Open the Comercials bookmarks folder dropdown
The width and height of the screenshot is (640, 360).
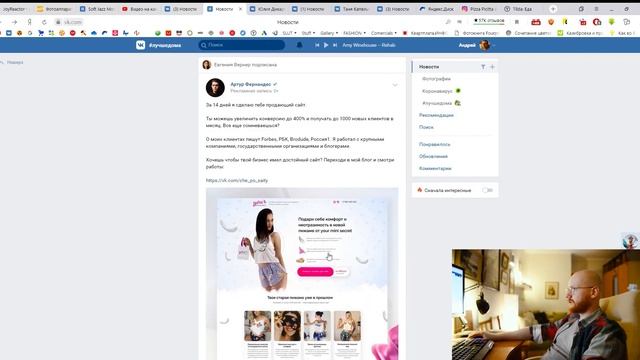[x=384, y=33]
